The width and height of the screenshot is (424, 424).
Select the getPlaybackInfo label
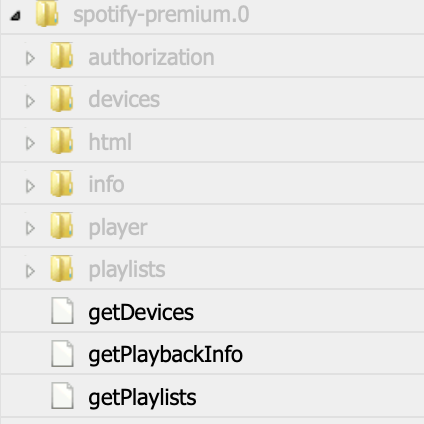(165, 355)
